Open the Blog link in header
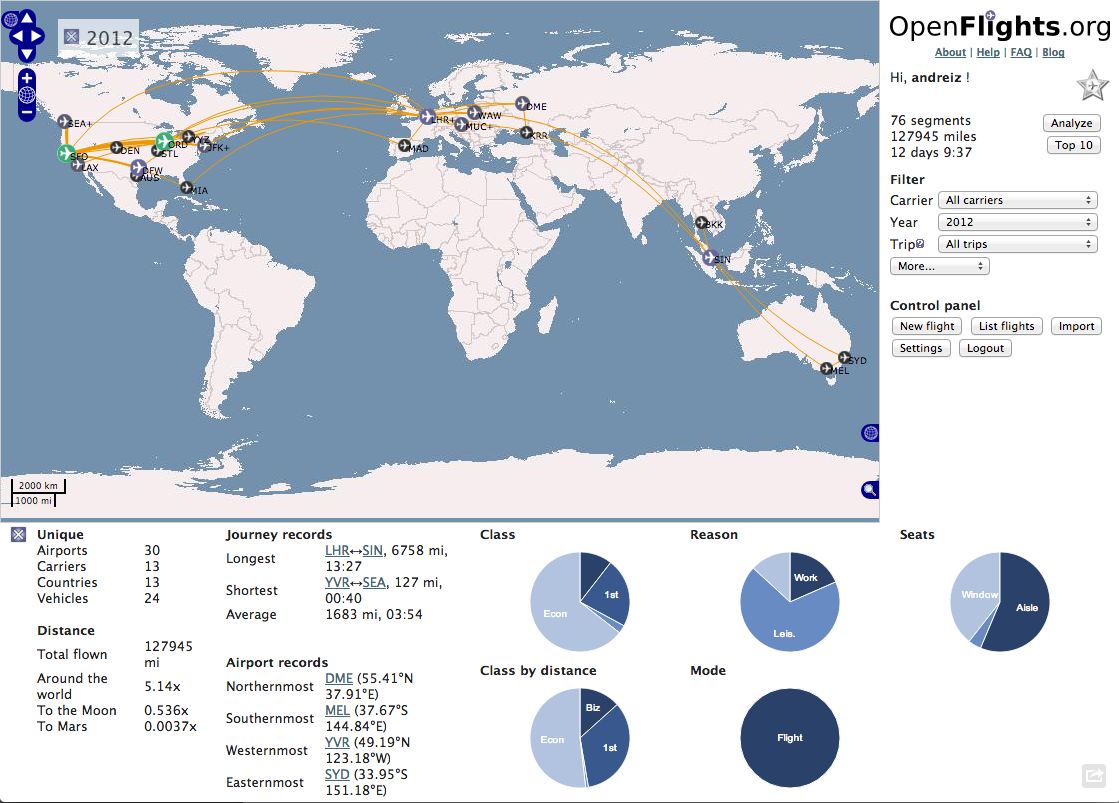 click(1053, 52)
